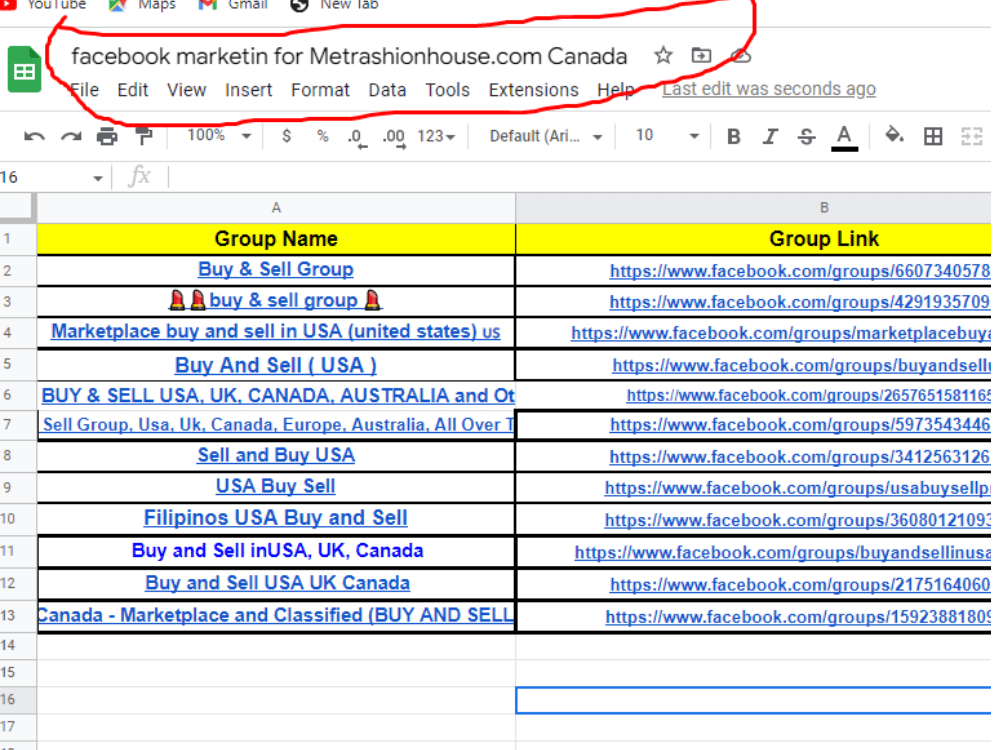Open the usabuysell facebook group URL
The image size is (1000, 750).
pos(797,488)
